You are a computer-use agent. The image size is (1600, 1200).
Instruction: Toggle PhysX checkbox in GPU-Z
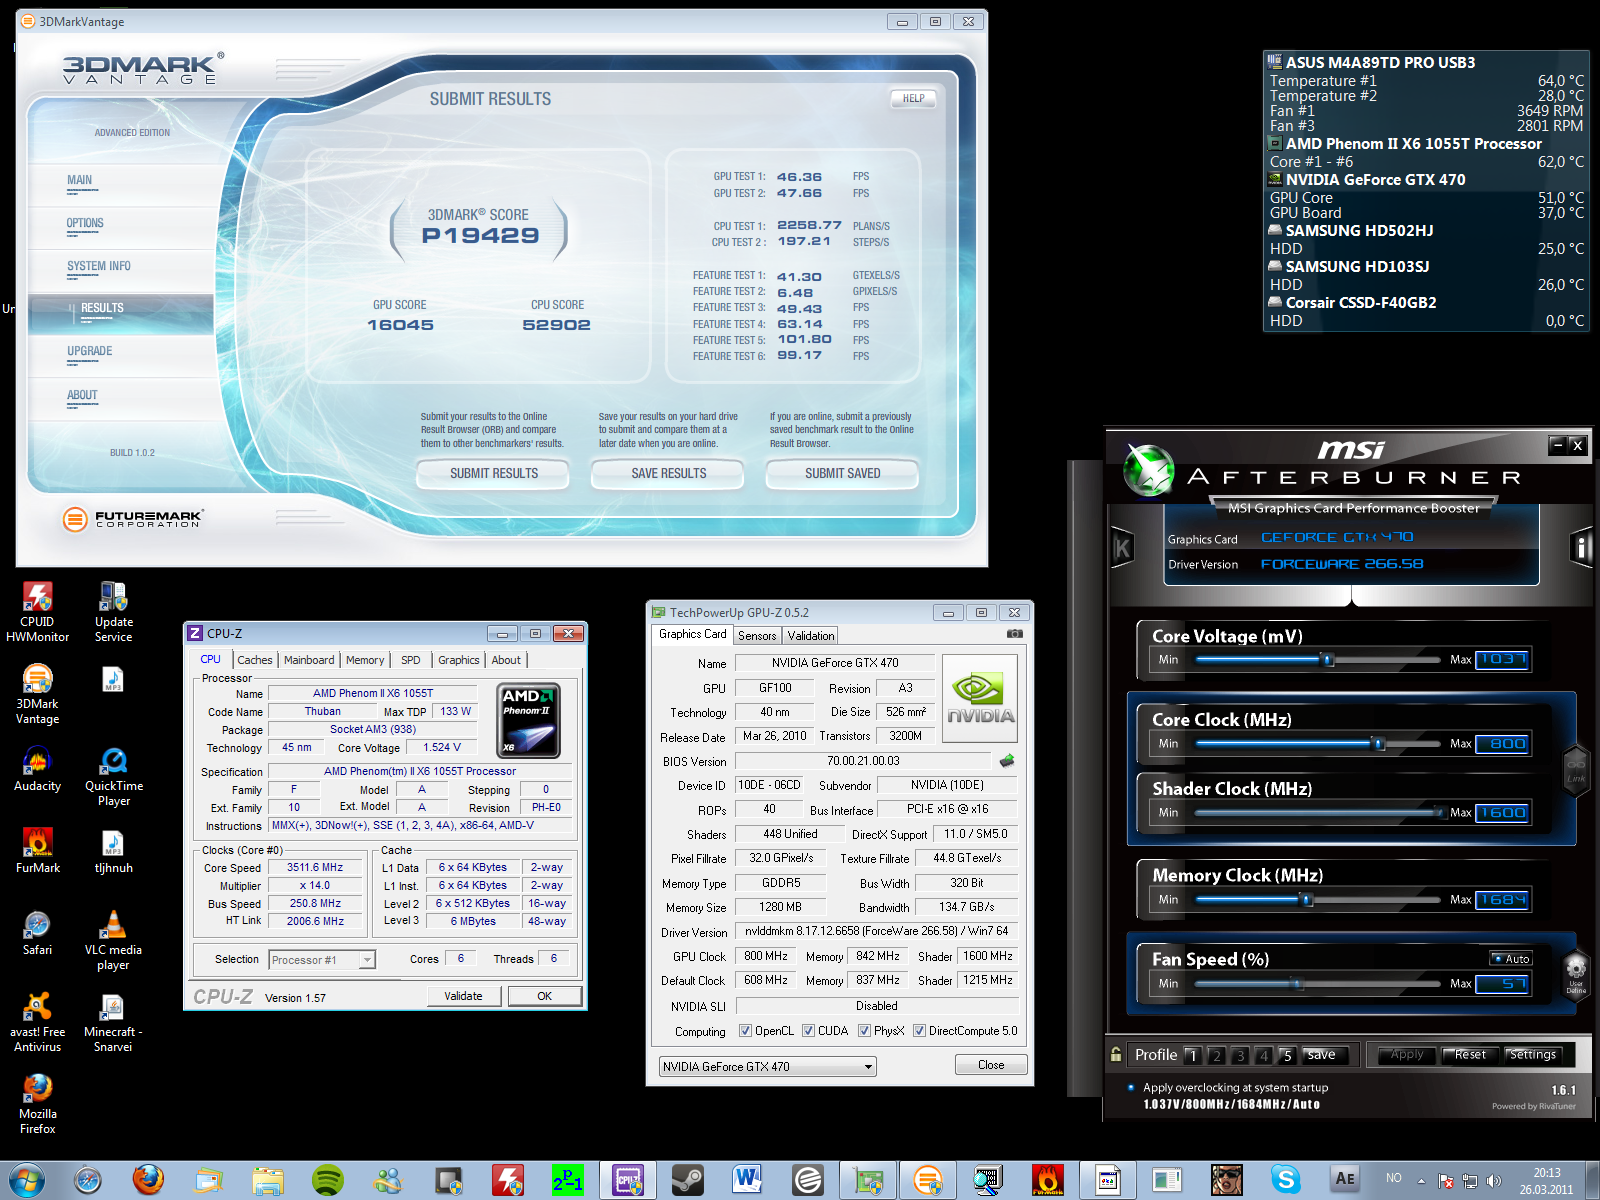pyautogui.click(x=864, y=1031)
